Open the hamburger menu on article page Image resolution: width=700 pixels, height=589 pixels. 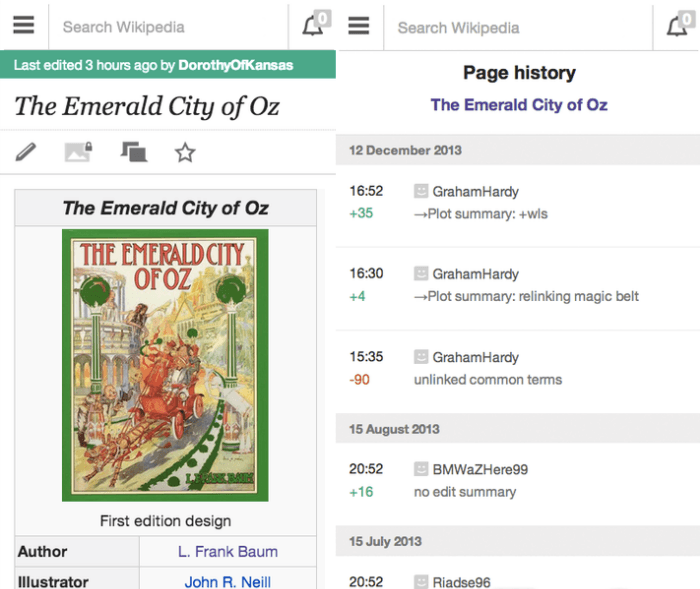pyautogui.click(x=24, y=27)
